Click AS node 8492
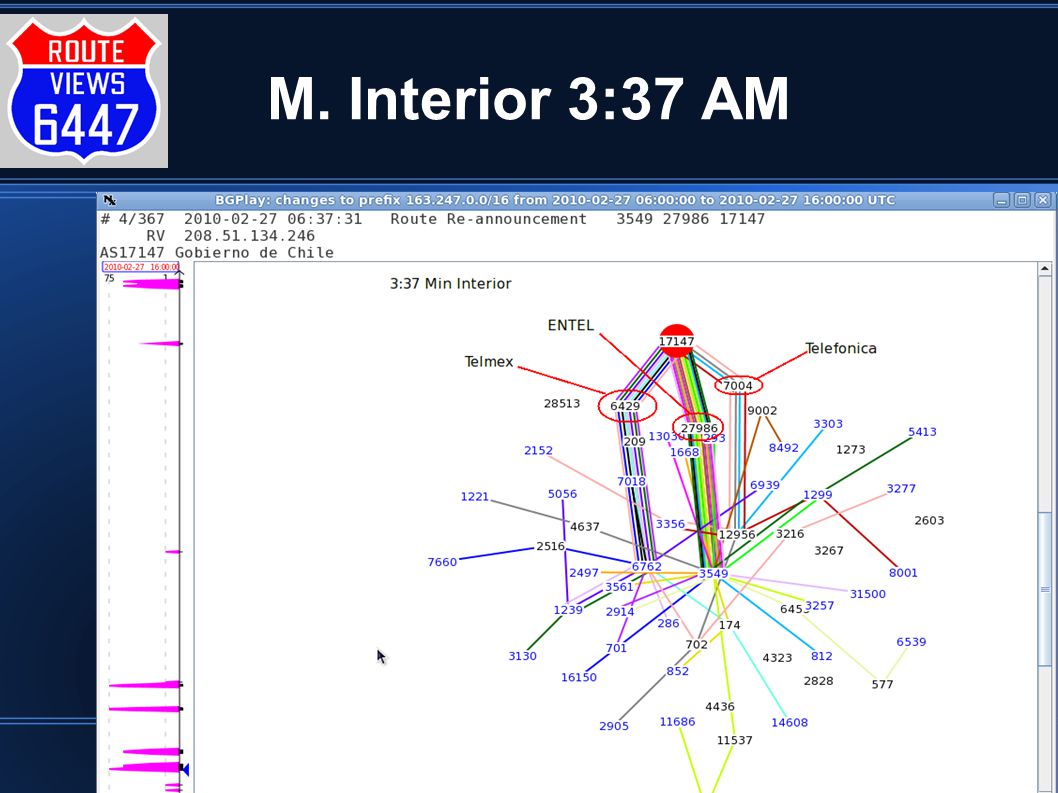This screenshot has width=1058, height=793. pos(783,447)
